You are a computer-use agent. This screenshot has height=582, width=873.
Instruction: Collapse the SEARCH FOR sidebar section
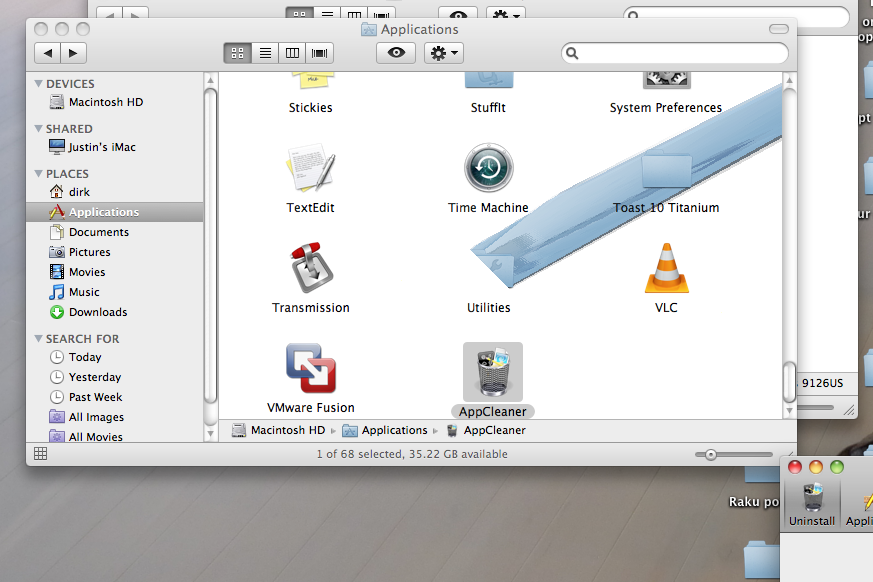(38, 339)
